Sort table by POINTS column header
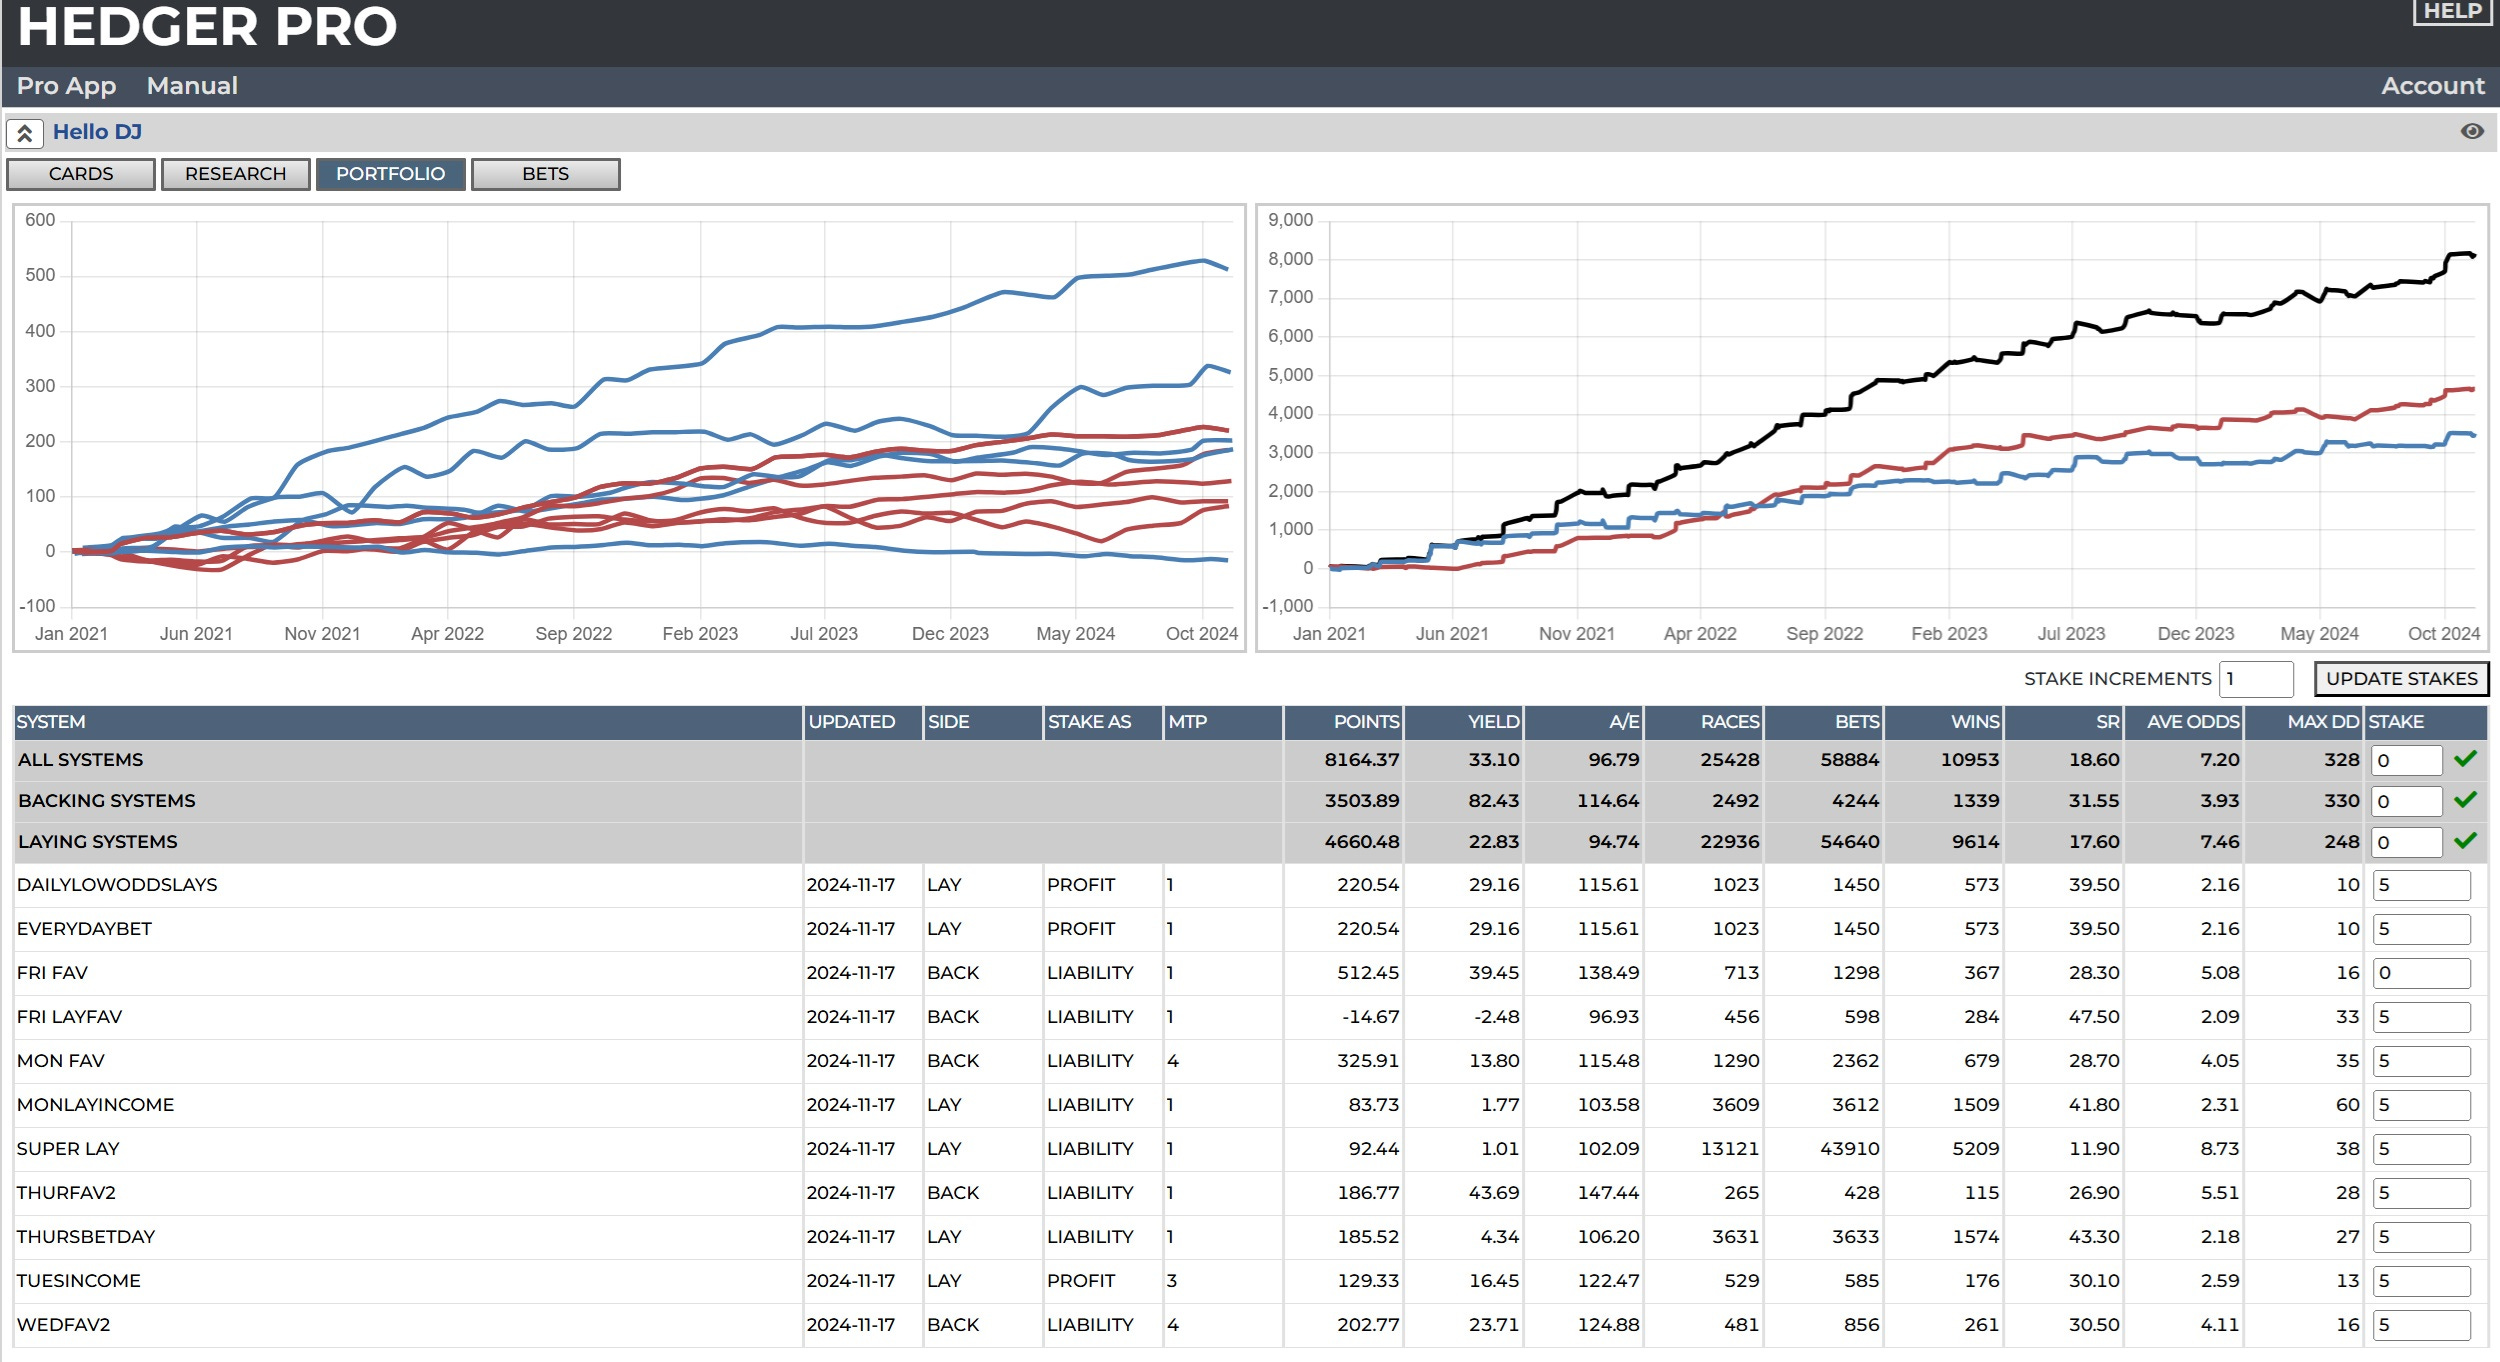Image resolution: width=2500 pixels, height=1362 pixels. click(x=1365, y=722)
